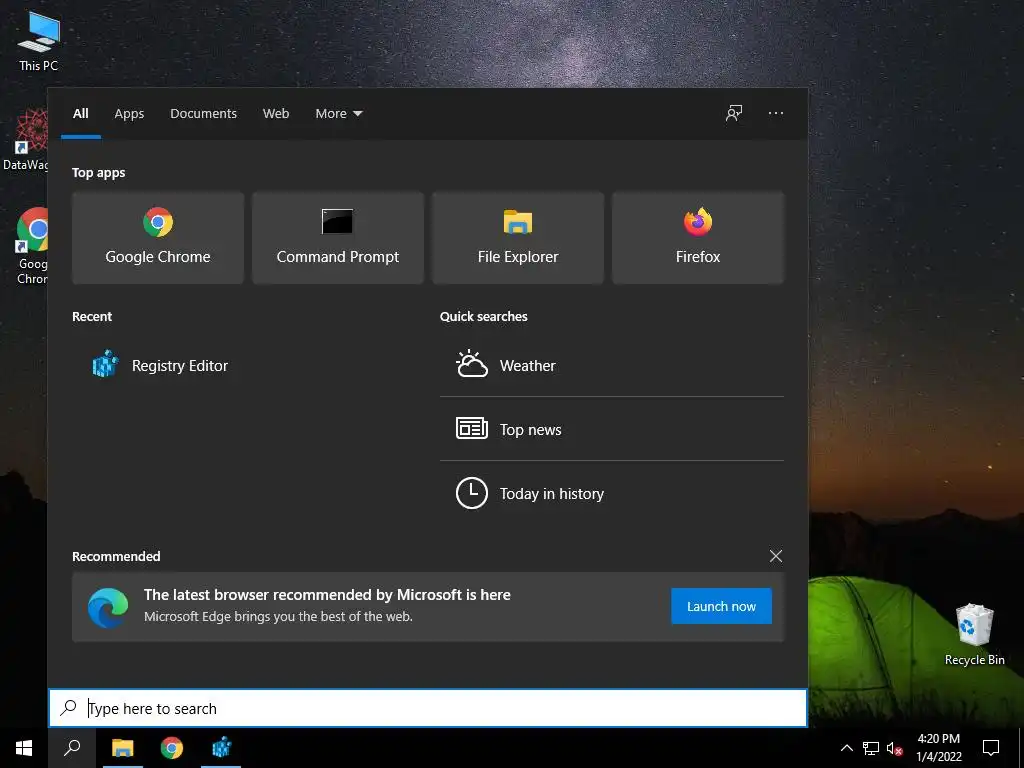Select the Weather quick search

click(612, 365)
